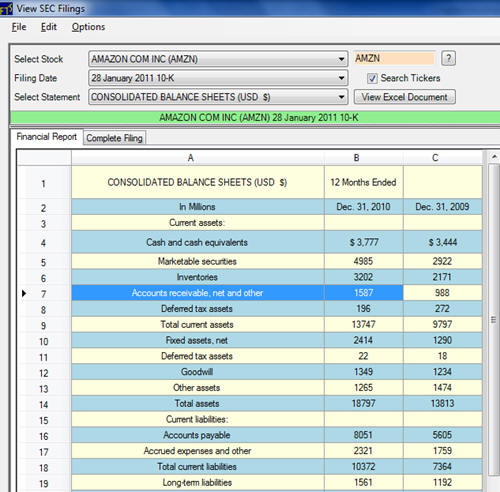This screenshot has width=500, height=492.
Task: Open the Edit menu
Action: click(49, 27)
